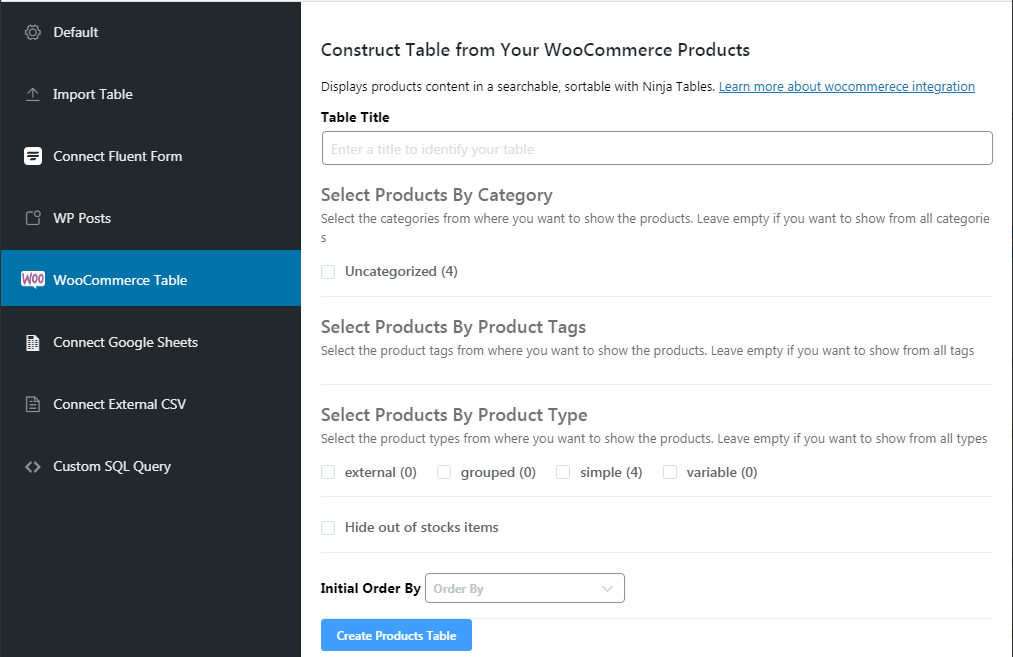
Task: Click the upload icon for Import Table
Action: click(x=30, y=94)
